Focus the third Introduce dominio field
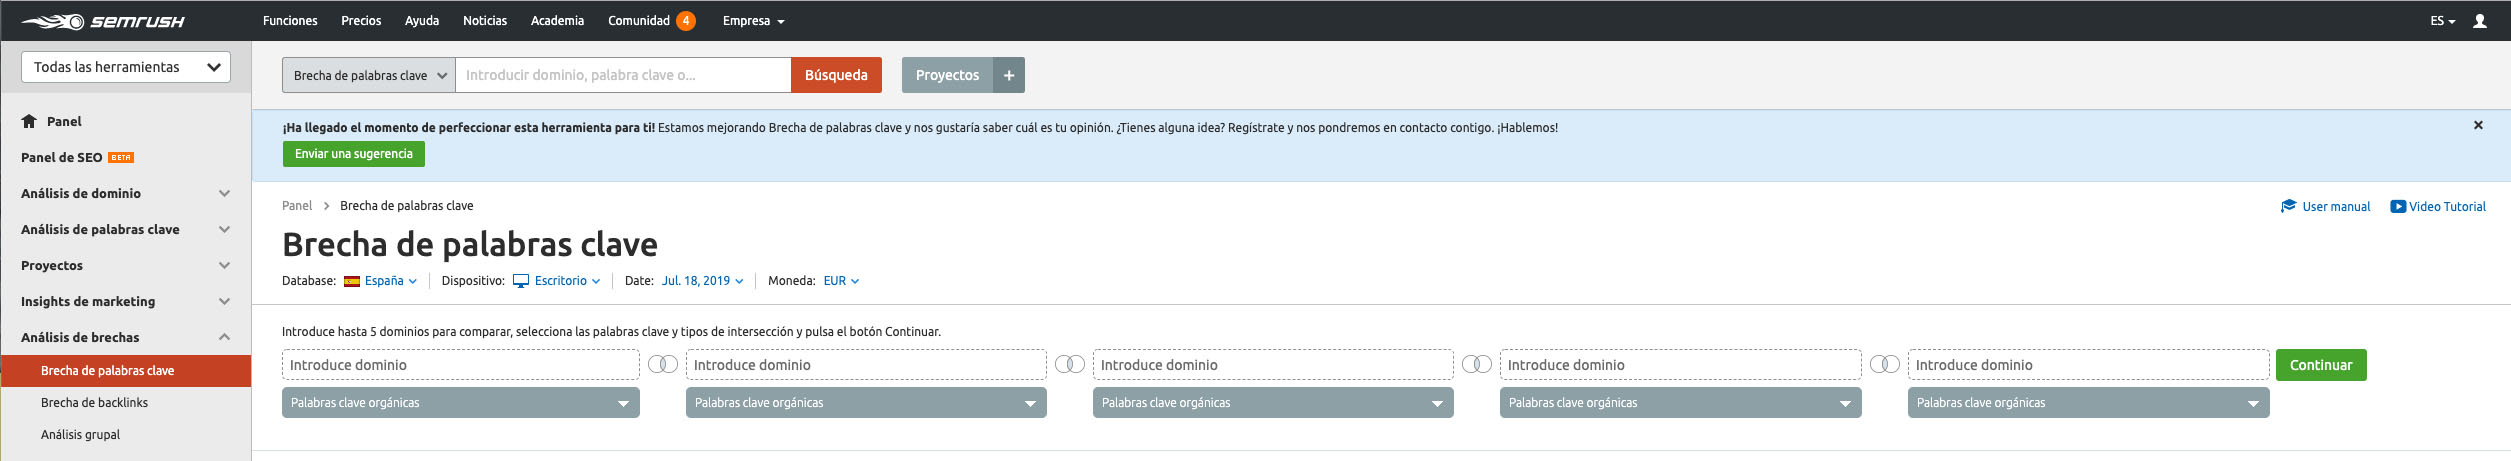Screen dimensions: 2511x461 pos(1273,365)
